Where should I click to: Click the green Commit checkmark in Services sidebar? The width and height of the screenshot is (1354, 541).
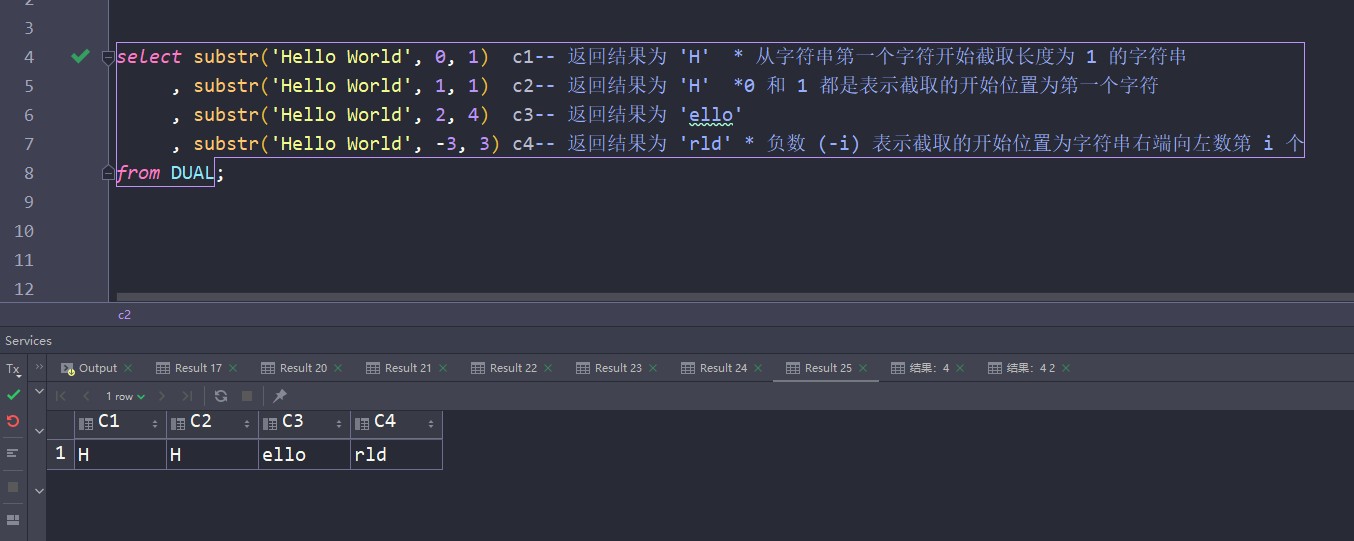coord(13,395)
